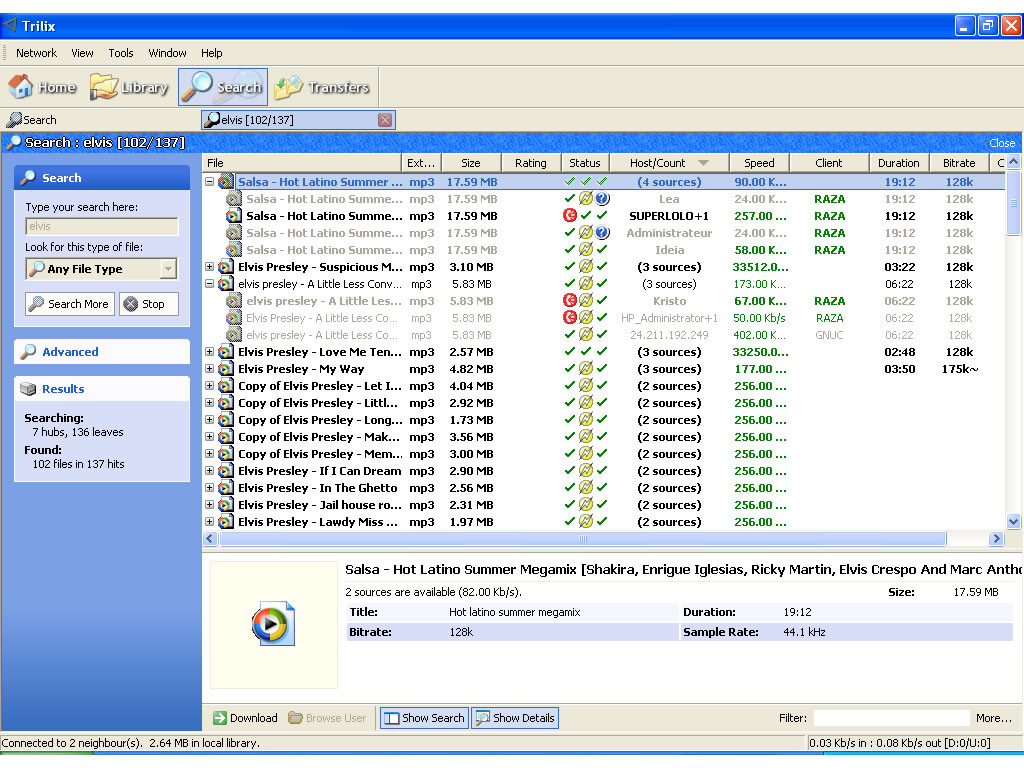1024x768 pixels.
Task: Click the red status icon in Kristo row
Action: pyautogui.click(x=569, y=300)
